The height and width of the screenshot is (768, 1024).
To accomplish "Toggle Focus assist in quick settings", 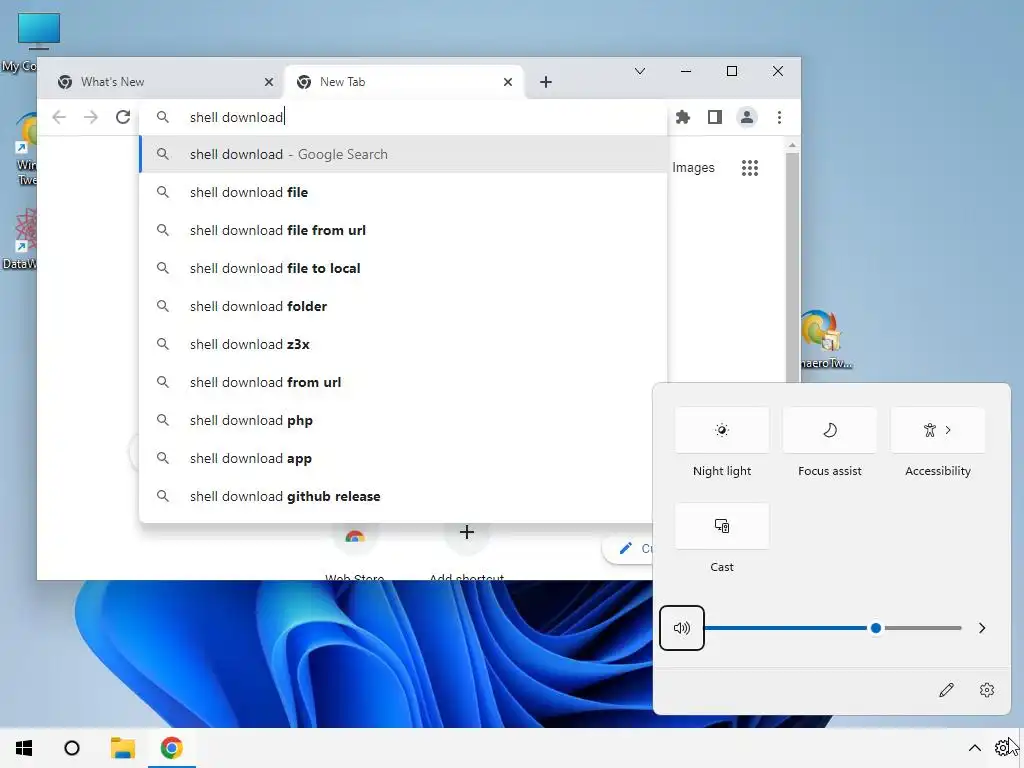I will (829, 430).
